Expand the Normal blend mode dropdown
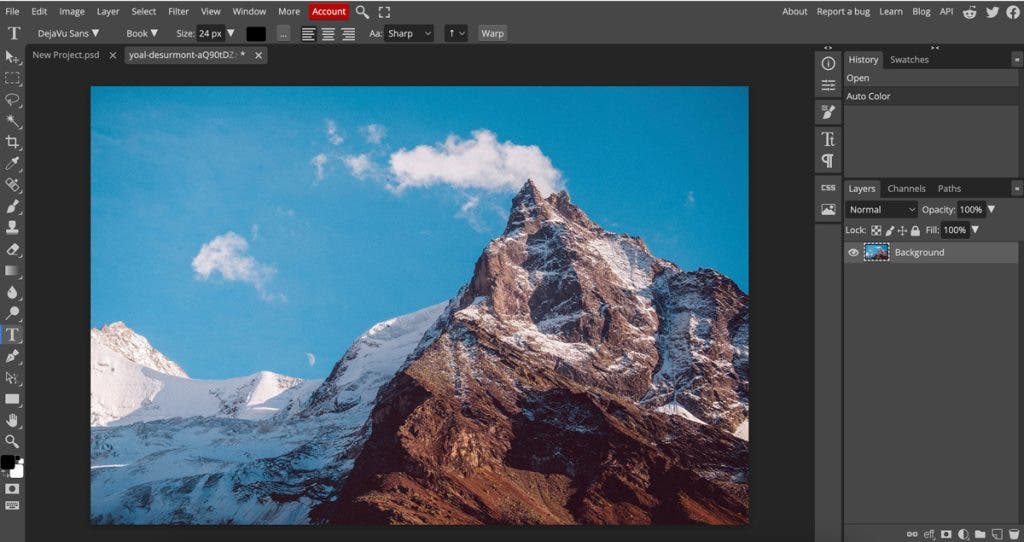 click(x=881, y=210)
